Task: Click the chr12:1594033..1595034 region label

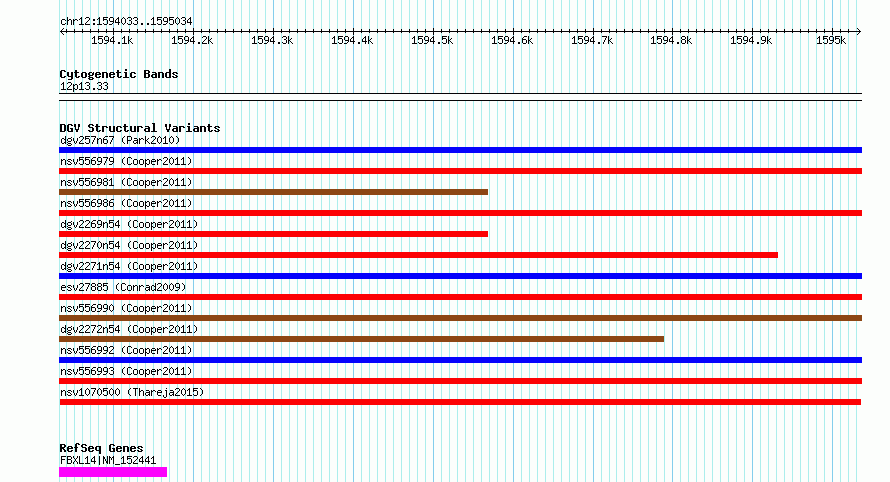Action: pyautogui.click(x=126, y=21)
